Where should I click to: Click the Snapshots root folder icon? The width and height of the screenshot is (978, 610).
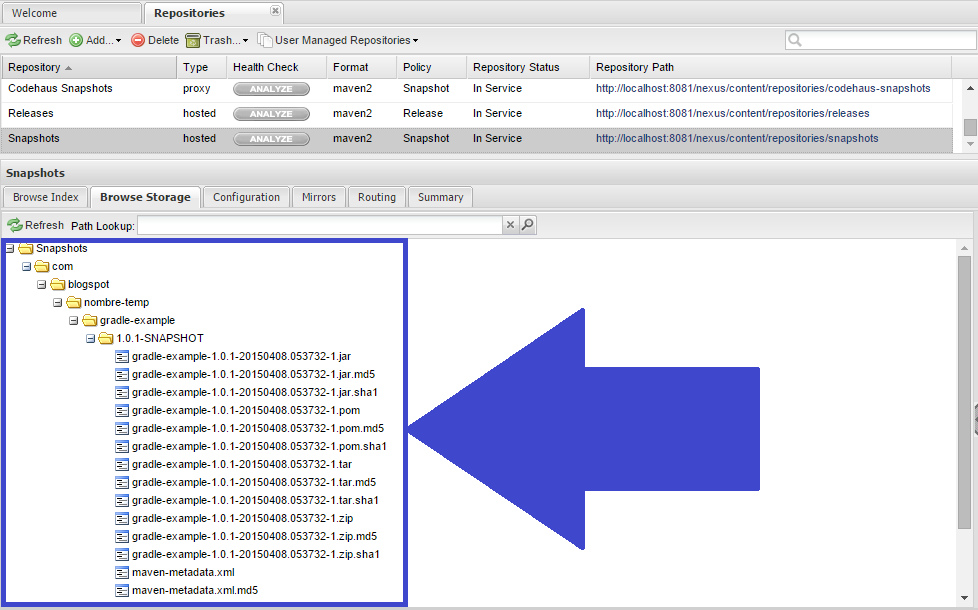tap(26, 249)
